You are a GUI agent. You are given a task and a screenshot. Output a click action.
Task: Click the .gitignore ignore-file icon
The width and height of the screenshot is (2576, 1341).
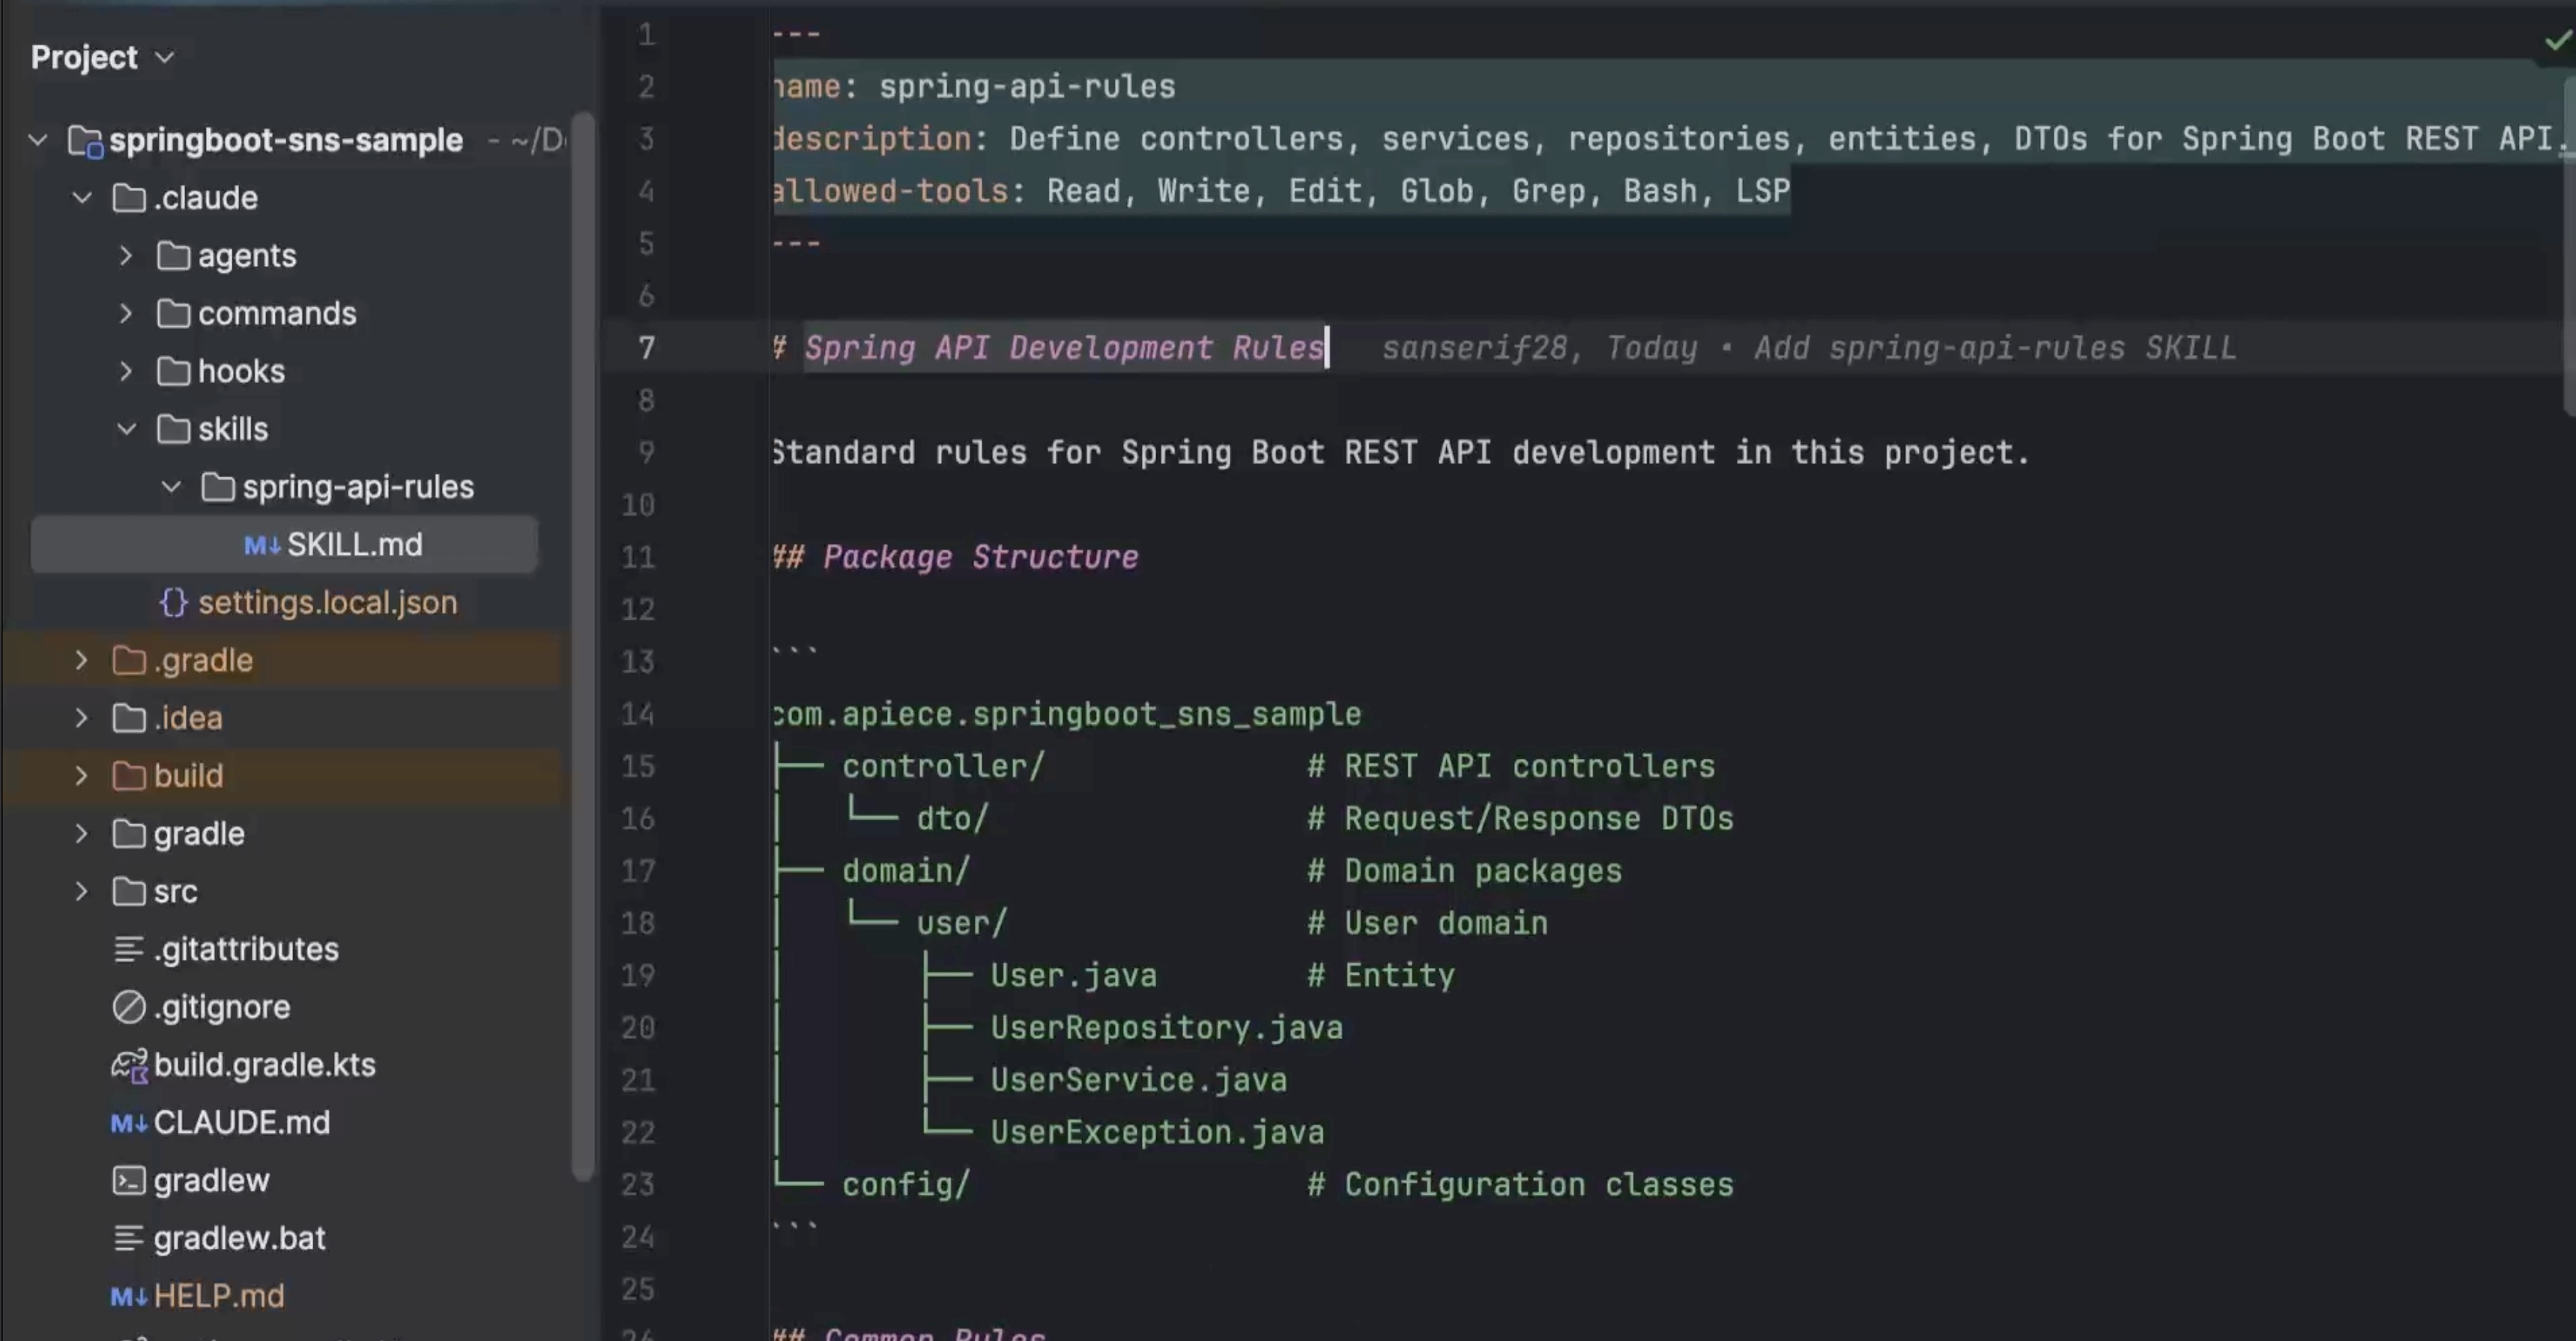click(128, 1007)
